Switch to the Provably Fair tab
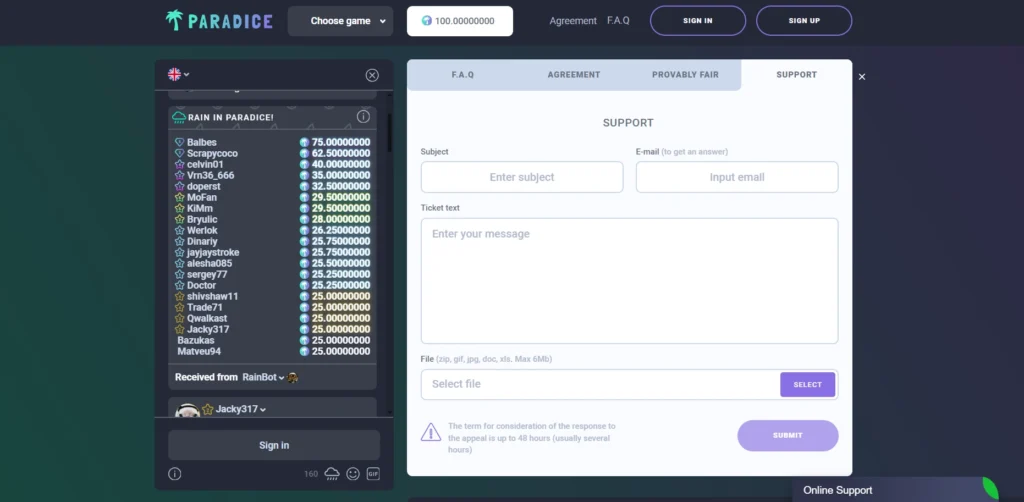Screen dimensions: 1024x502 (x=686, y=75)
